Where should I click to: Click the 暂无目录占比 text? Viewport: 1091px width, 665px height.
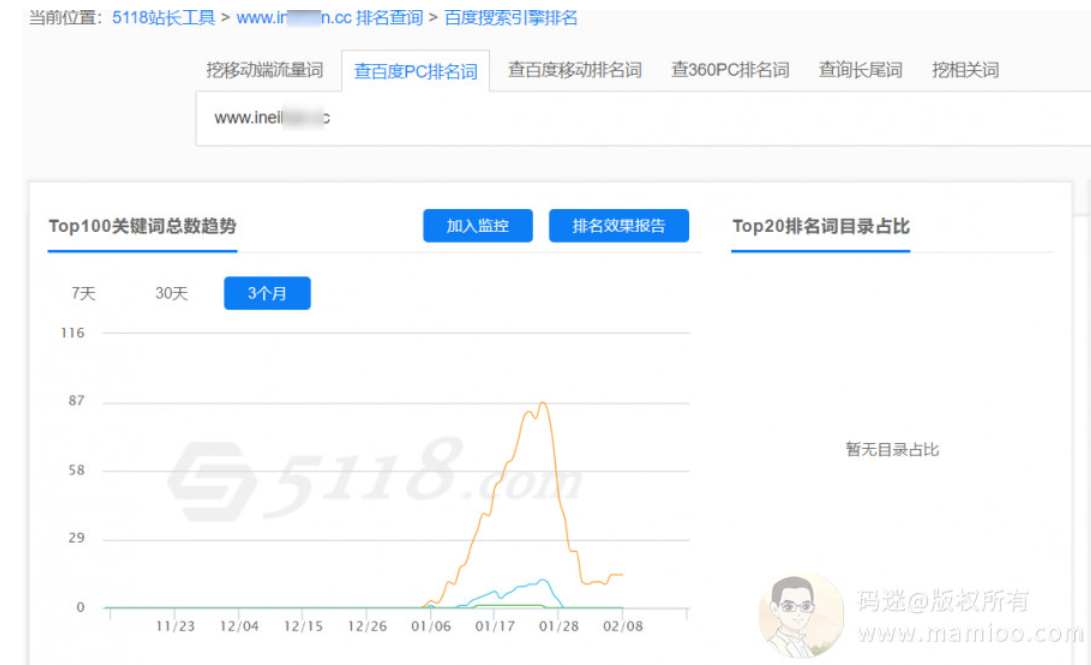click(x=892, y=449)
